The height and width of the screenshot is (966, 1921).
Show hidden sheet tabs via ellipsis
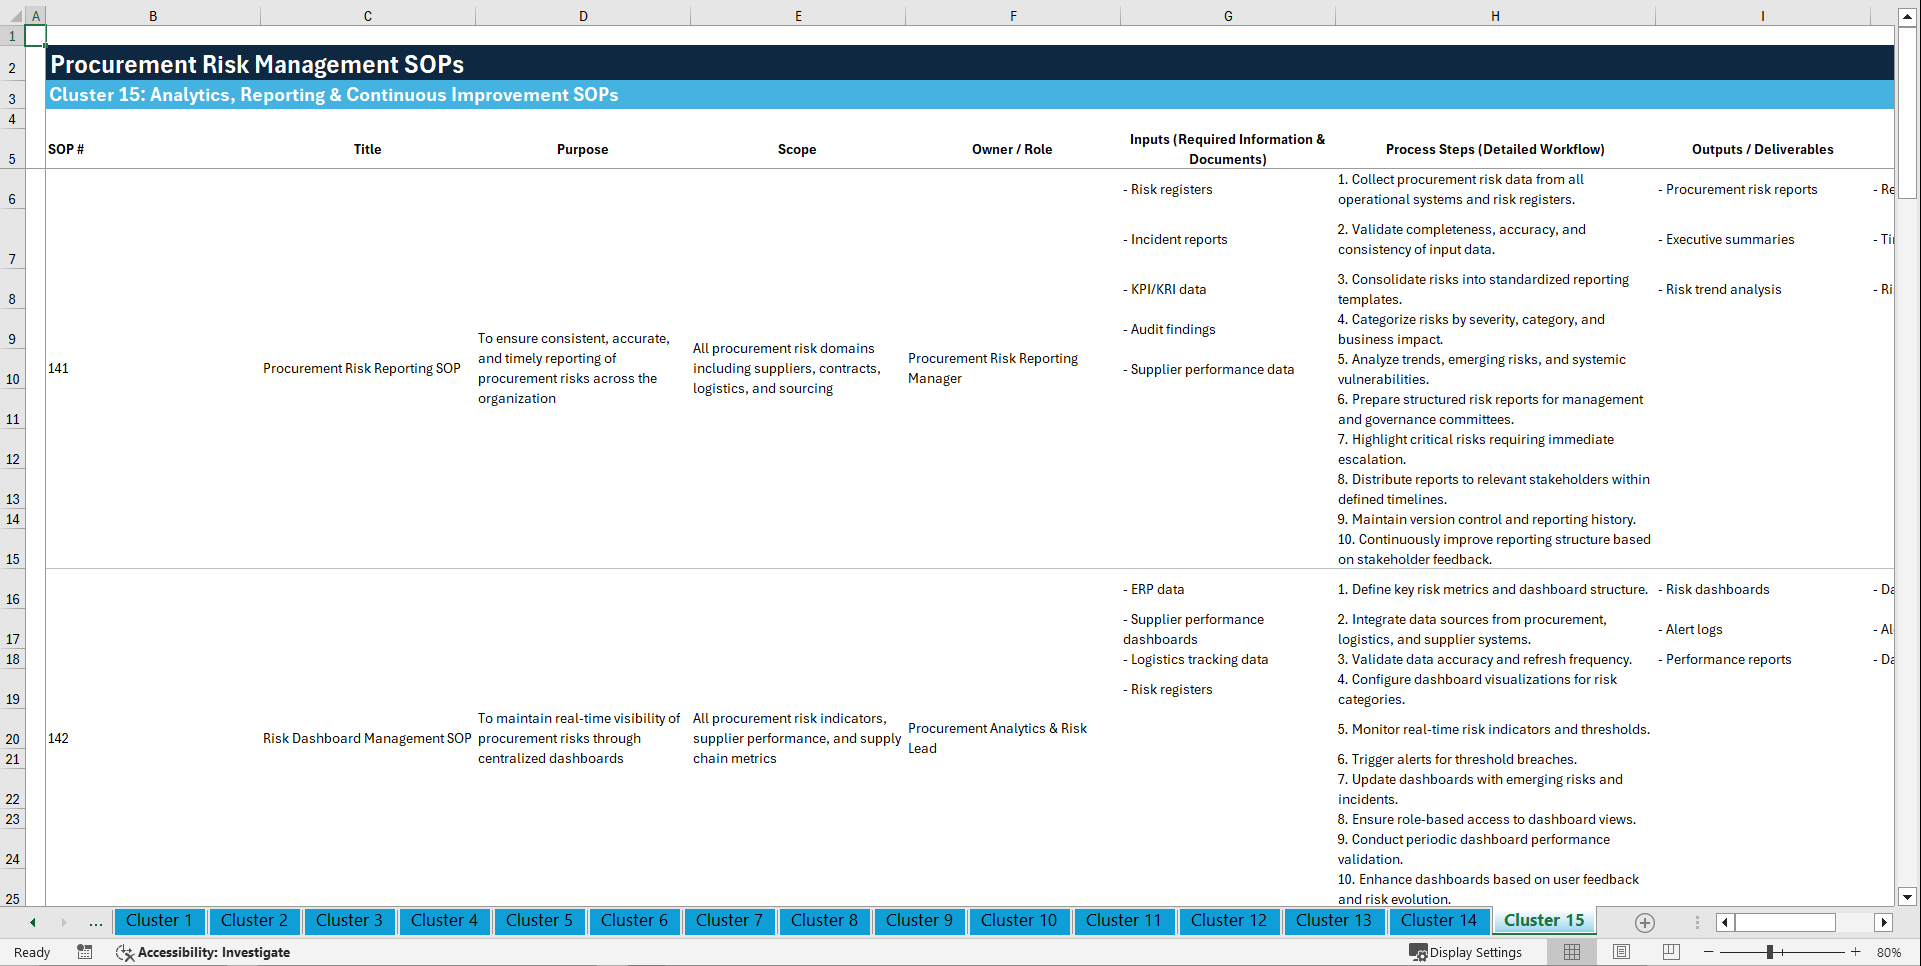pyautogui.click(x=96, y=922)
